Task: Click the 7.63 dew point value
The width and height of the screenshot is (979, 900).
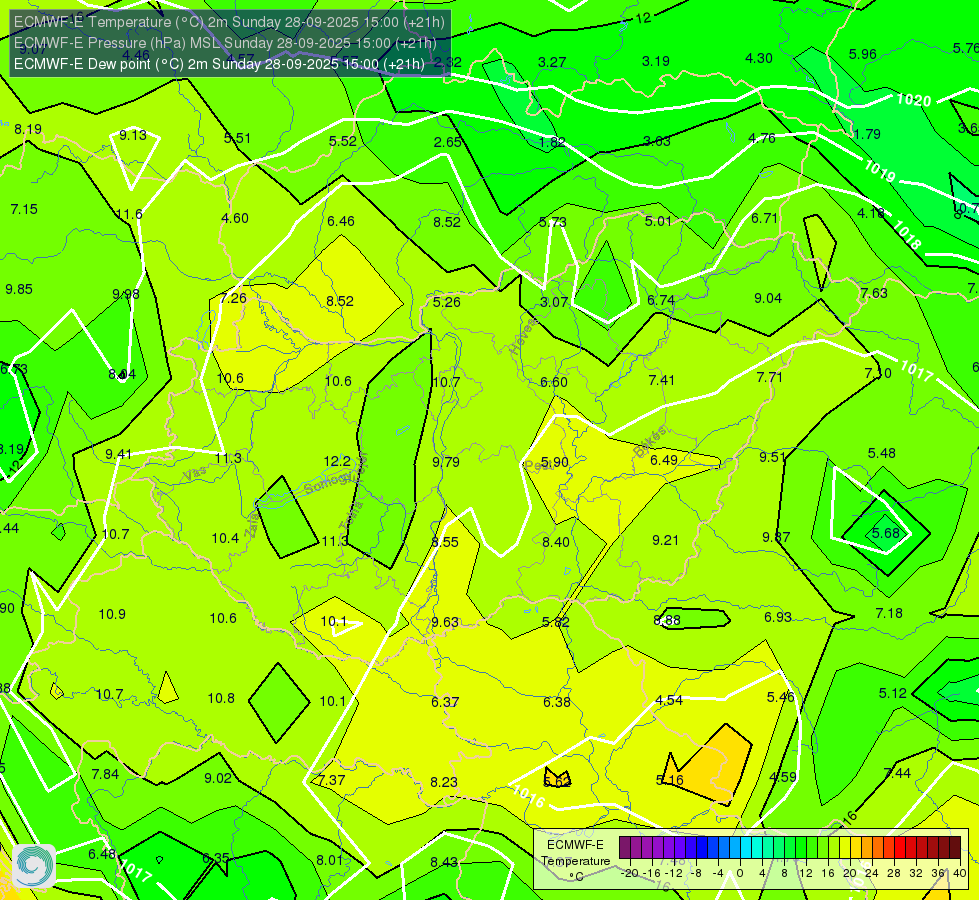Action: (x=874, y=293)
